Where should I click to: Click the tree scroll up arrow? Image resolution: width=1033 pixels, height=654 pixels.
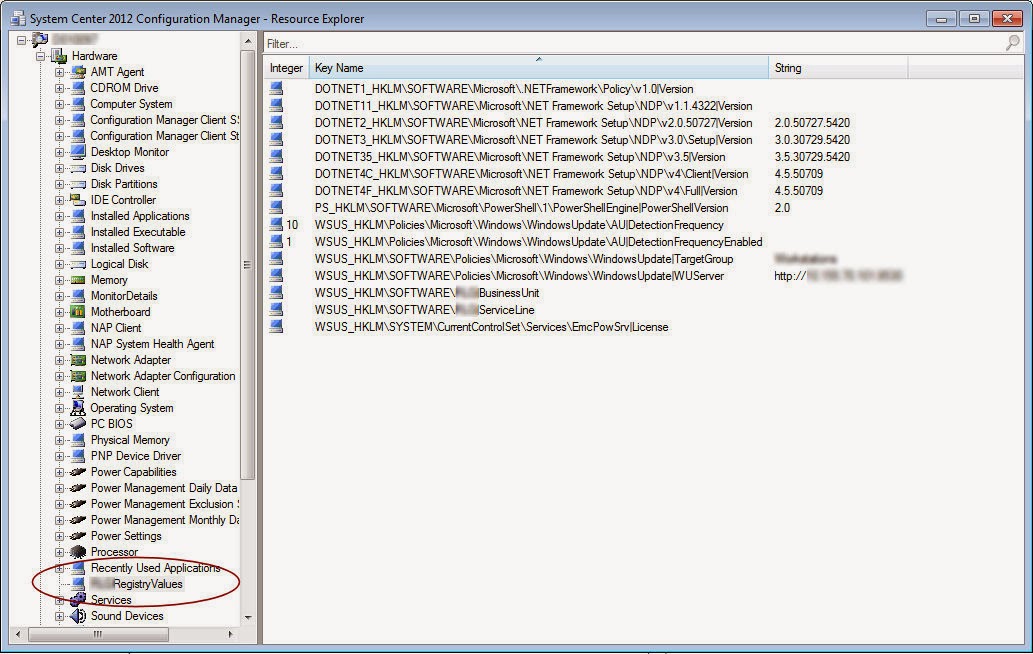coord(248,41)
